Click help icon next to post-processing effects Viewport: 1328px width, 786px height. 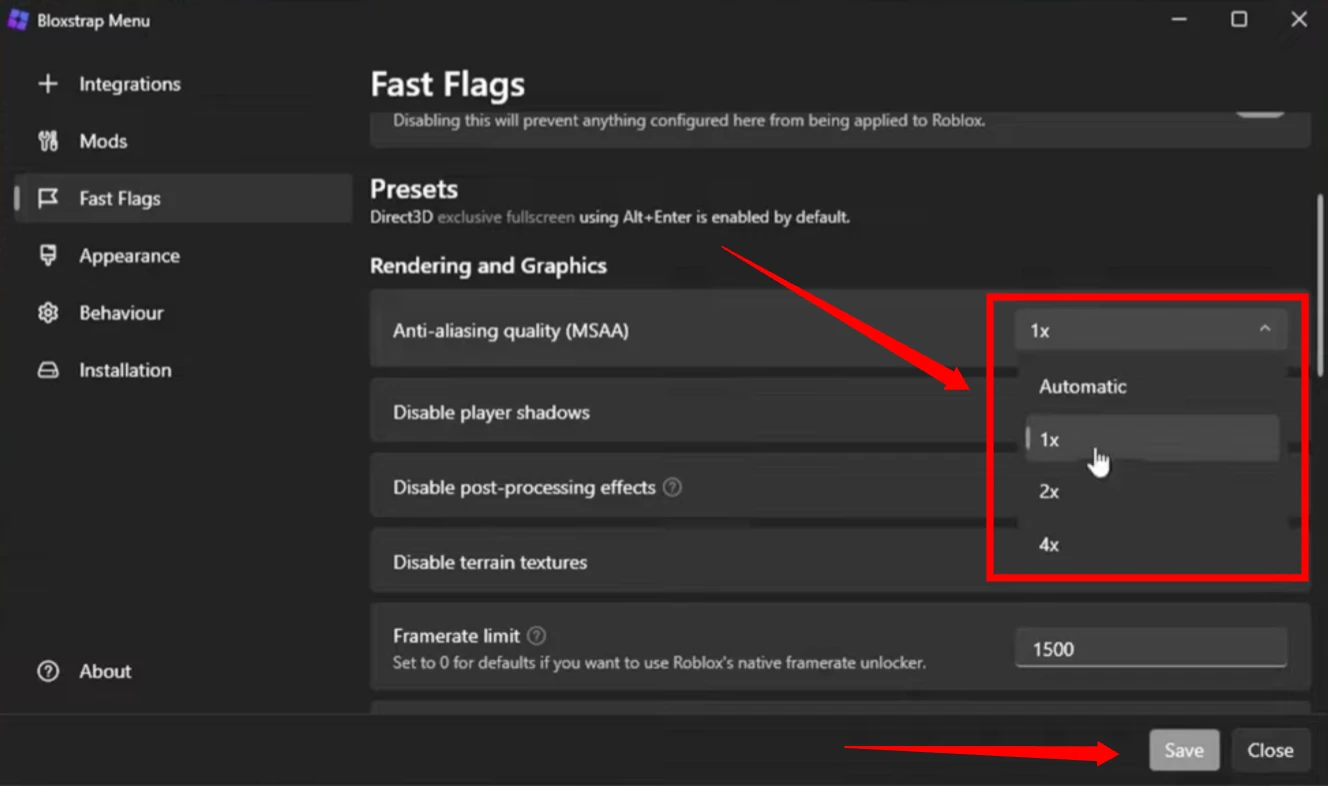click(x=673, y=488)
